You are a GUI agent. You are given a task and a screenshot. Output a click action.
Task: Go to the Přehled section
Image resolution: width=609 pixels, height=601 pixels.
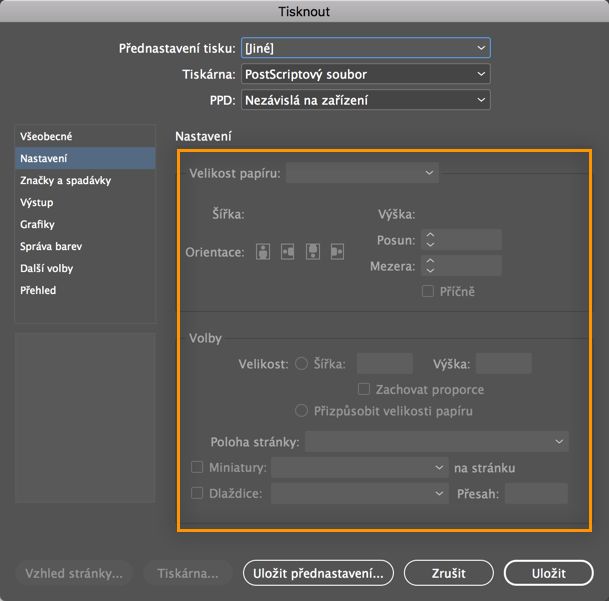38,290
